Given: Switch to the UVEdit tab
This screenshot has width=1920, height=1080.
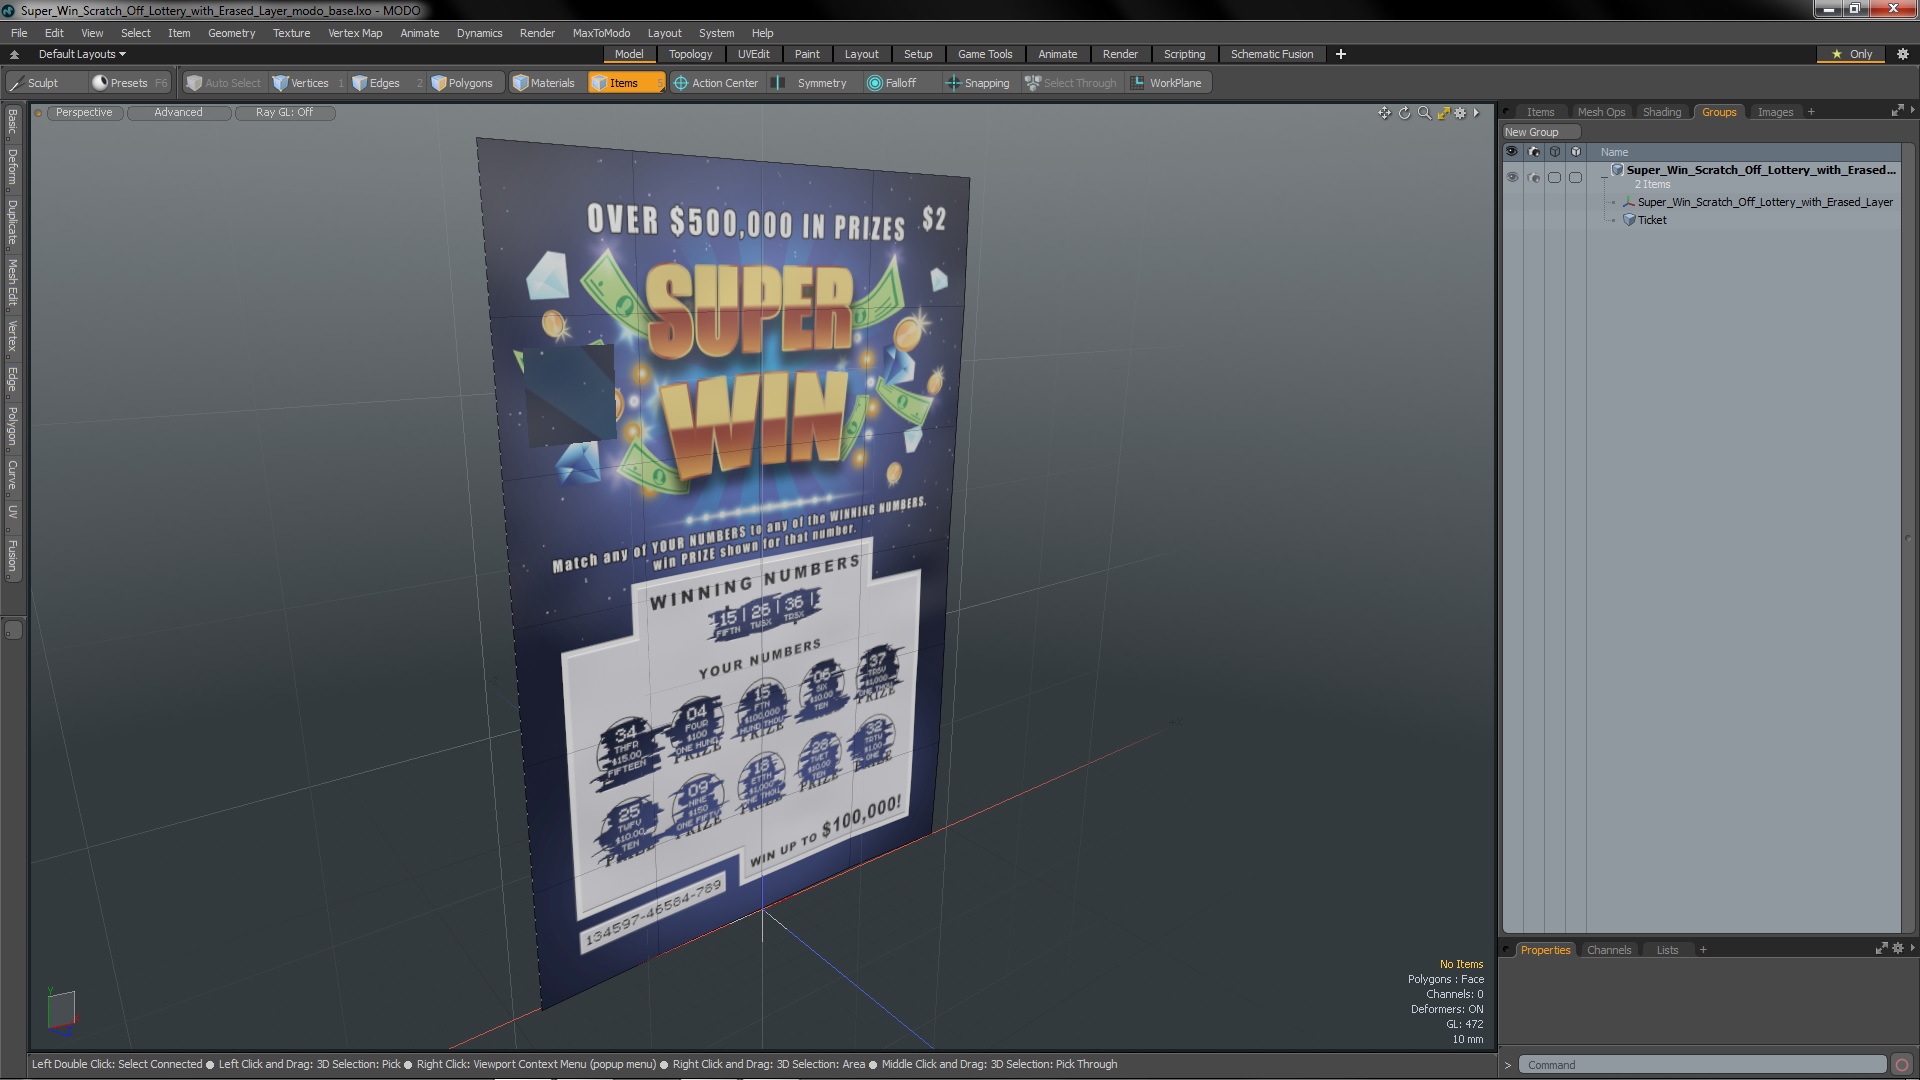Looking at the screenshot, I should 754,54.
